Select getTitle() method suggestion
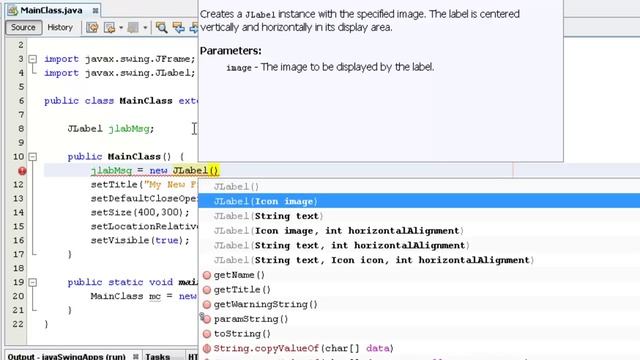Image resolution: width=640 pixels, height=360 pixels. pos(419,289)
